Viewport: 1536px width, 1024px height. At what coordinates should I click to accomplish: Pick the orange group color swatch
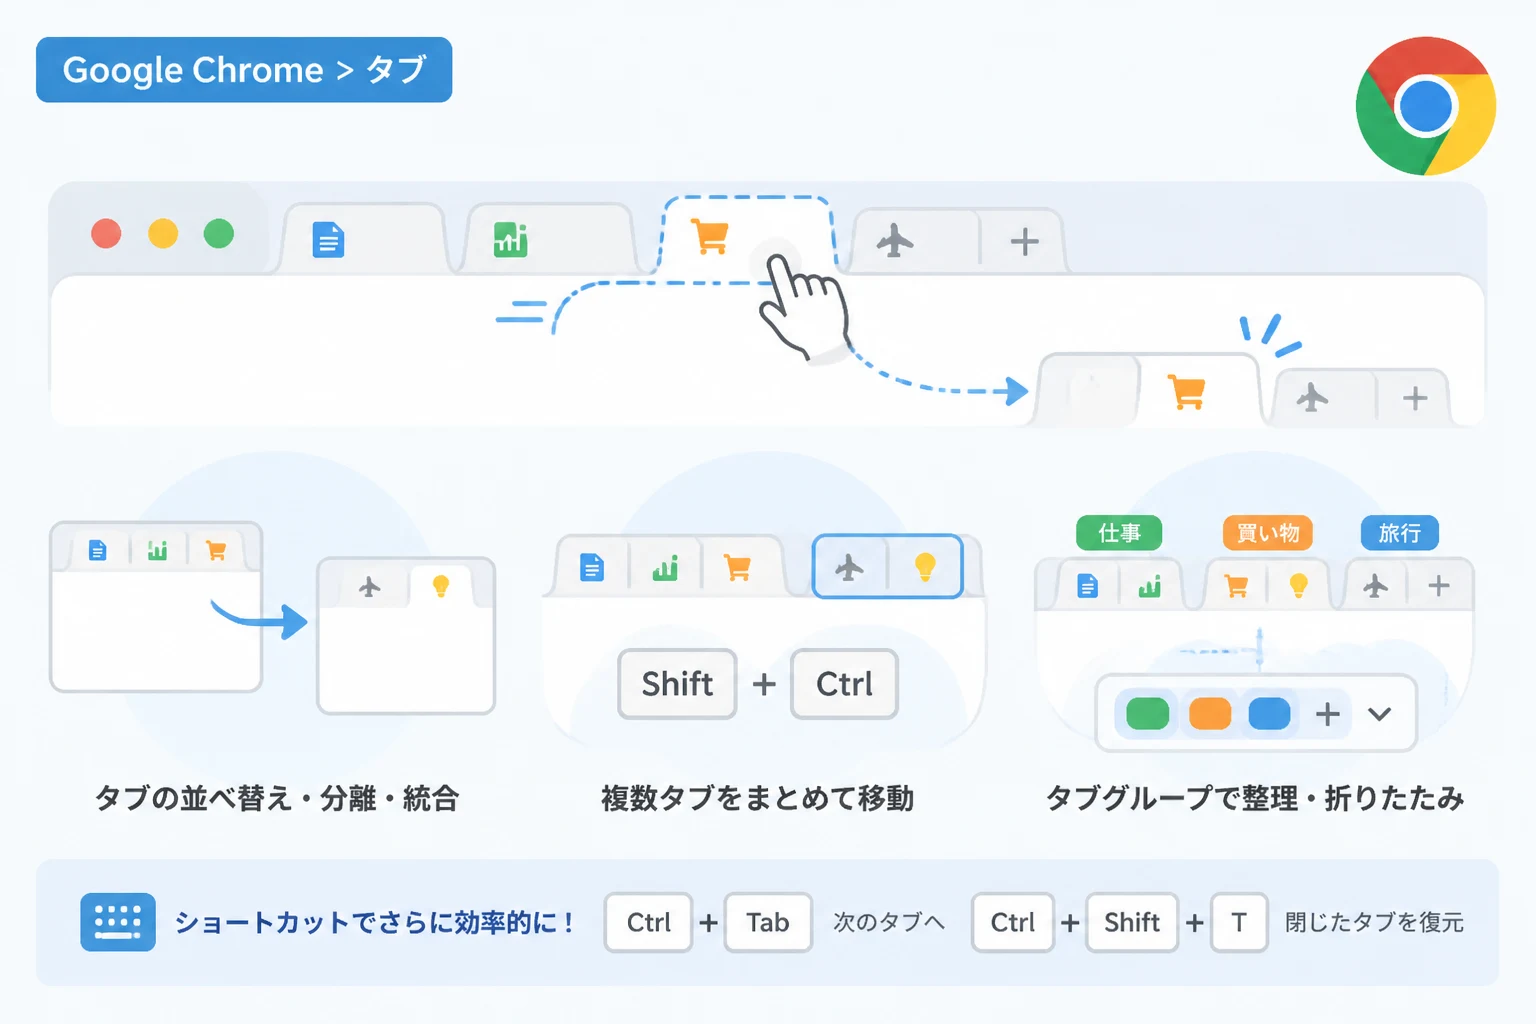pyautogui.click(x=1210, y=714)
